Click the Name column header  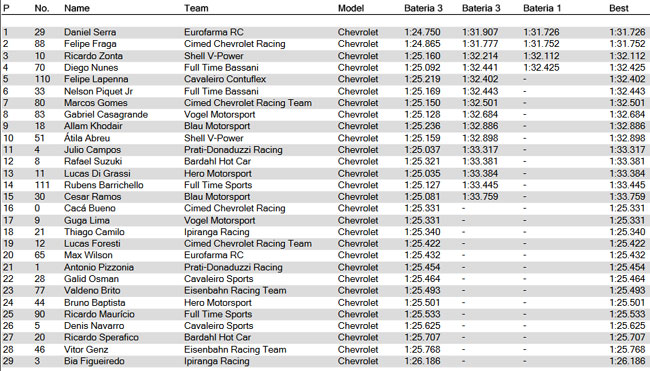77,8
